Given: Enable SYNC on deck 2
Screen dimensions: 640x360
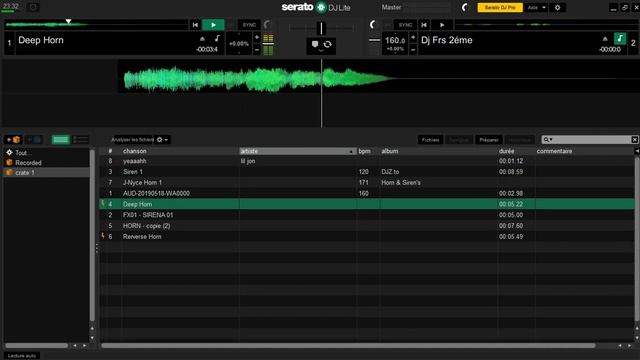Looking at the screenshot, I should point(405,25).
